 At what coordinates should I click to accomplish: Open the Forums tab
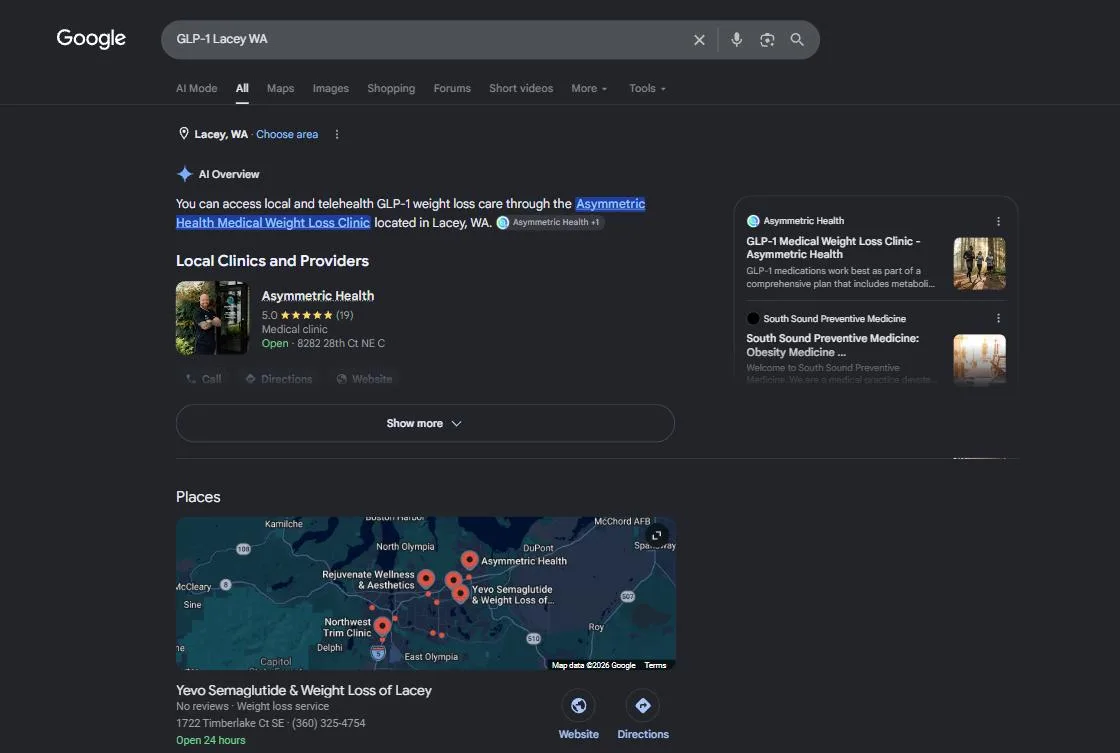click(452, 89)
